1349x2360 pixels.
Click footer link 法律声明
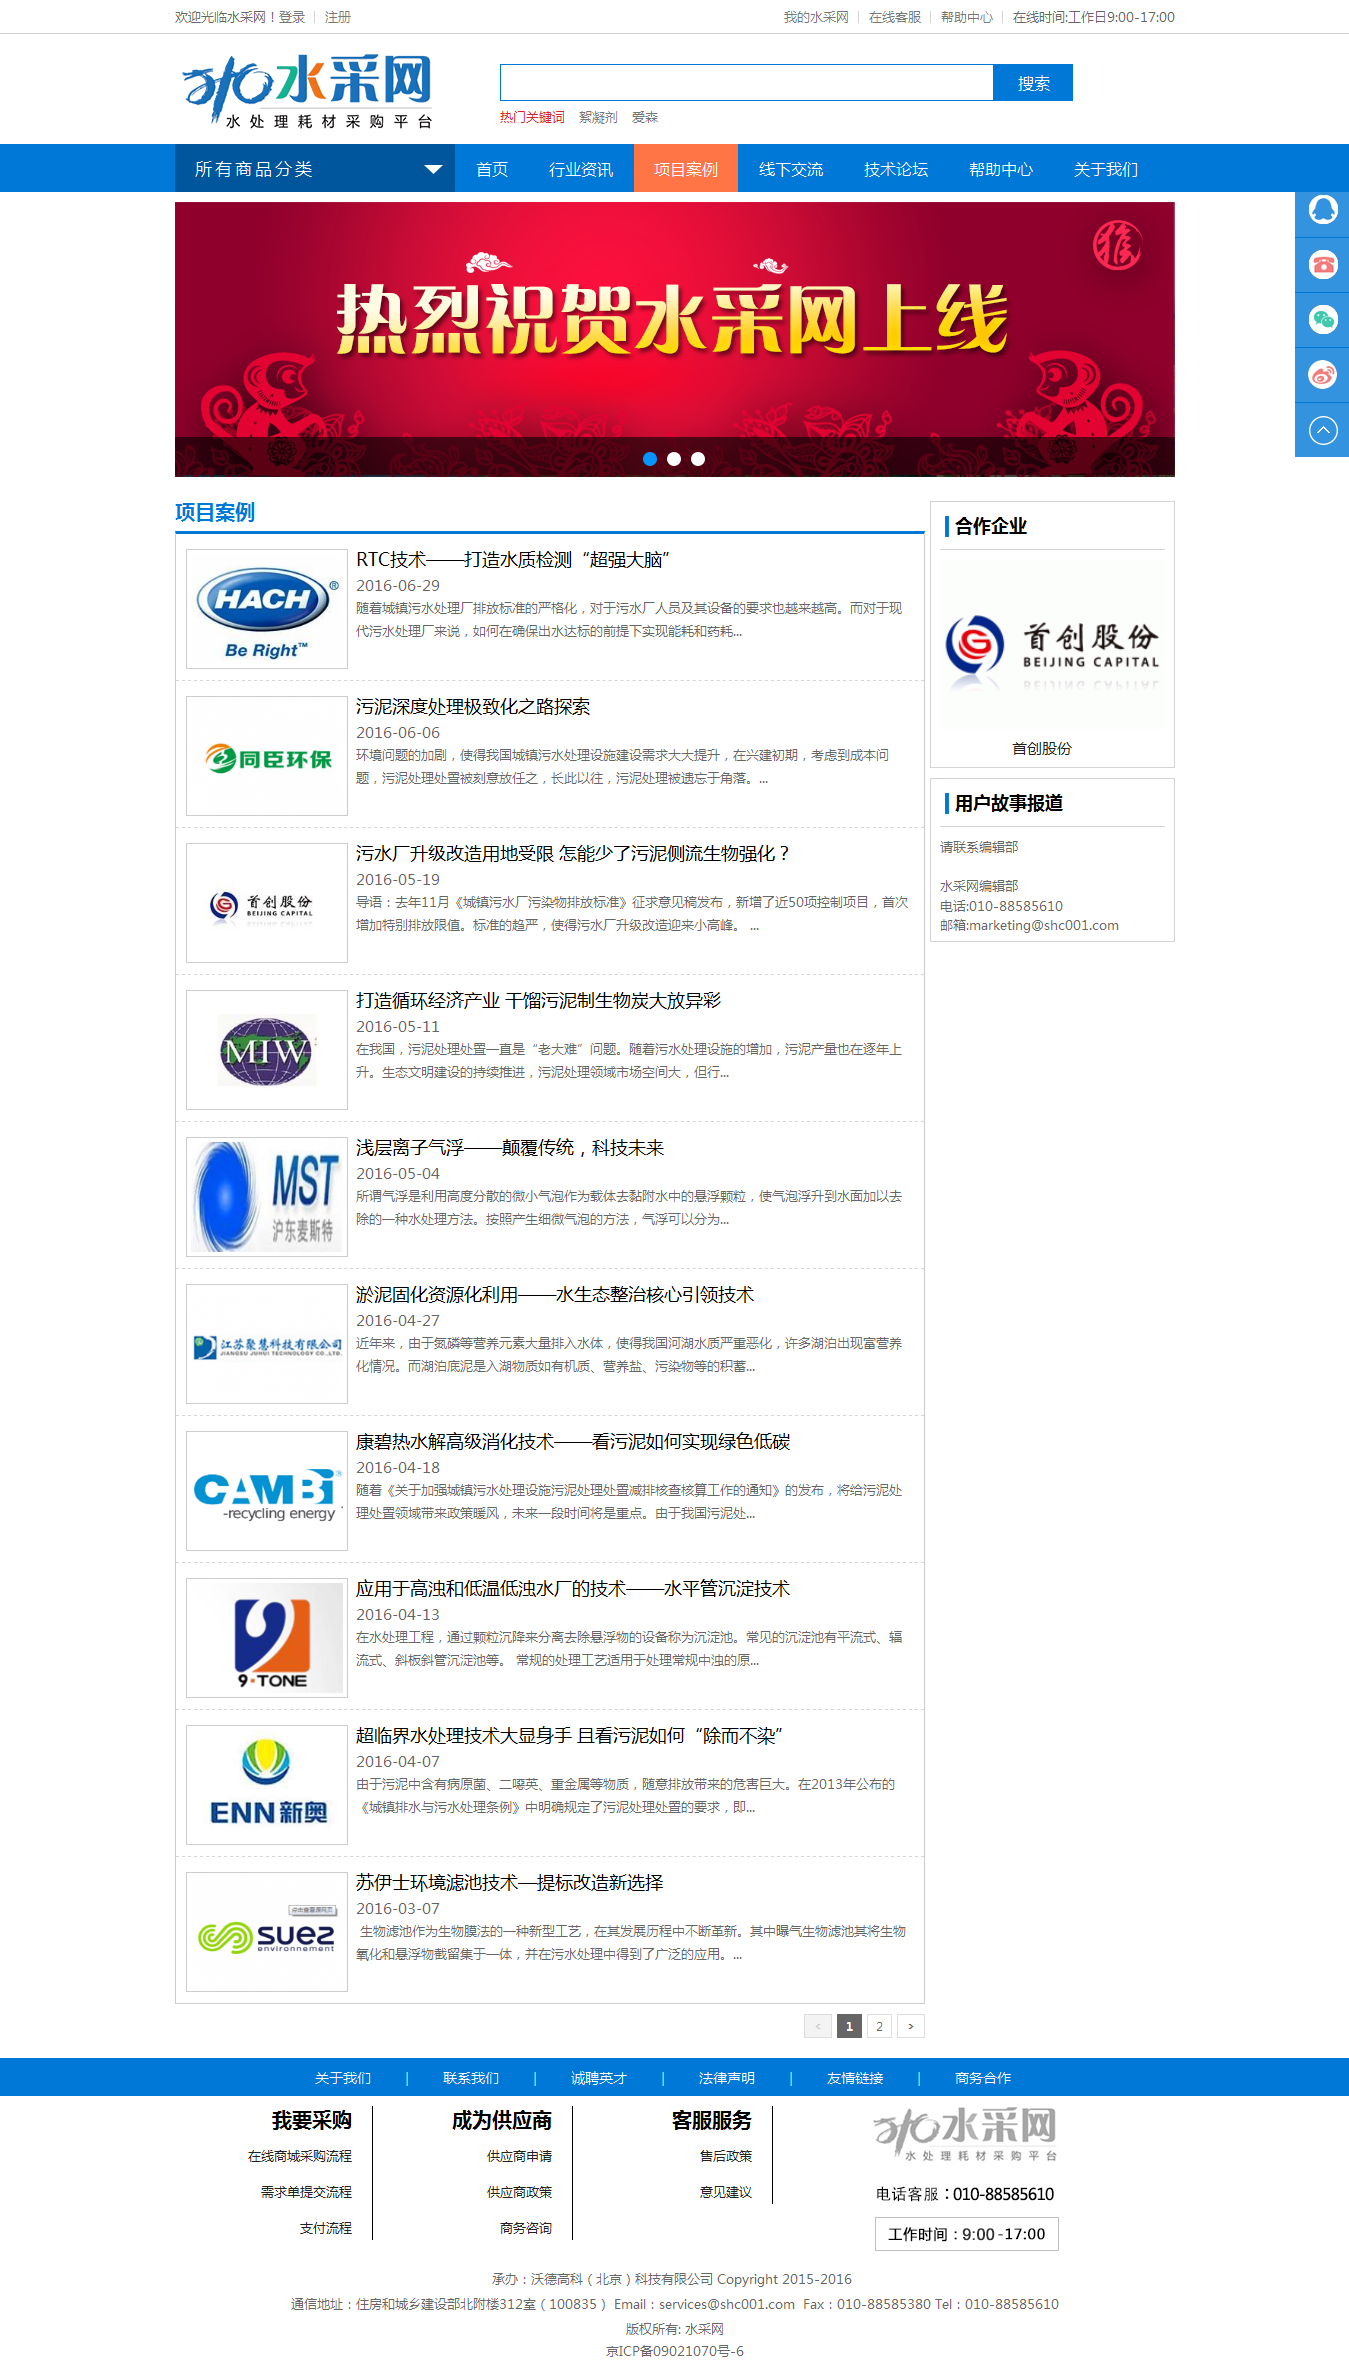(727, 2078)
